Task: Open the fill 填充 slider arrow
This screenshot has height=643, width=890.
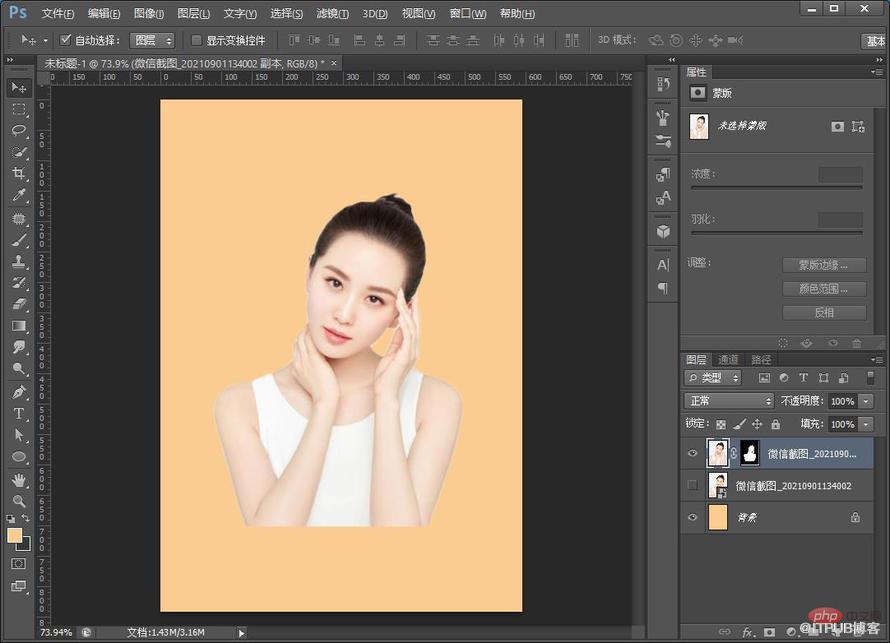Action: 866,424
